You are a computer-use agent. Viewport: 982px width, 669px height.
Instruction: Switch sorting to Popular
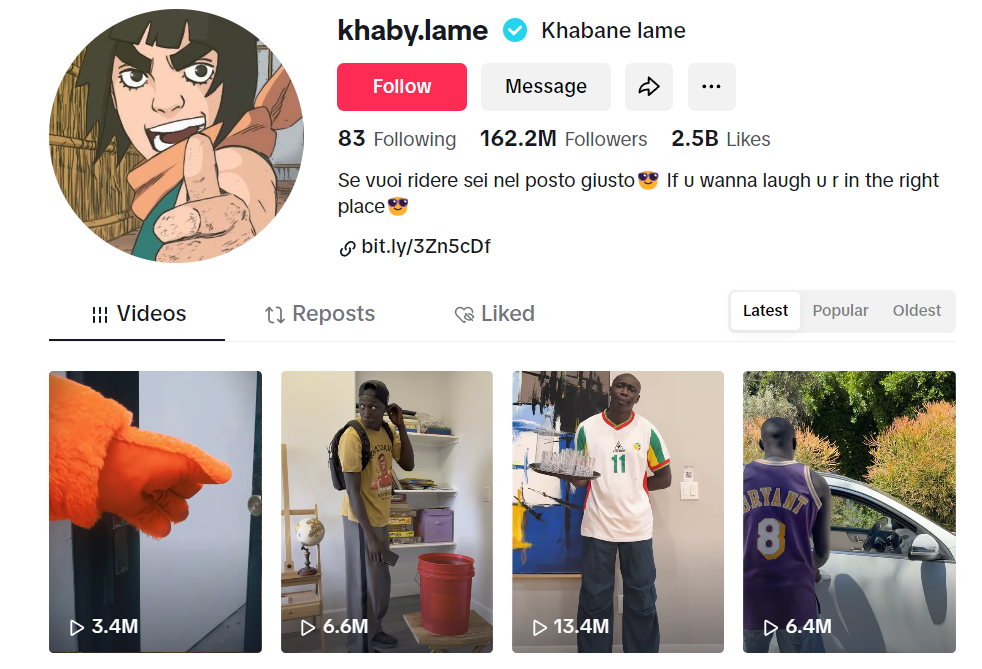coord(840,311)
